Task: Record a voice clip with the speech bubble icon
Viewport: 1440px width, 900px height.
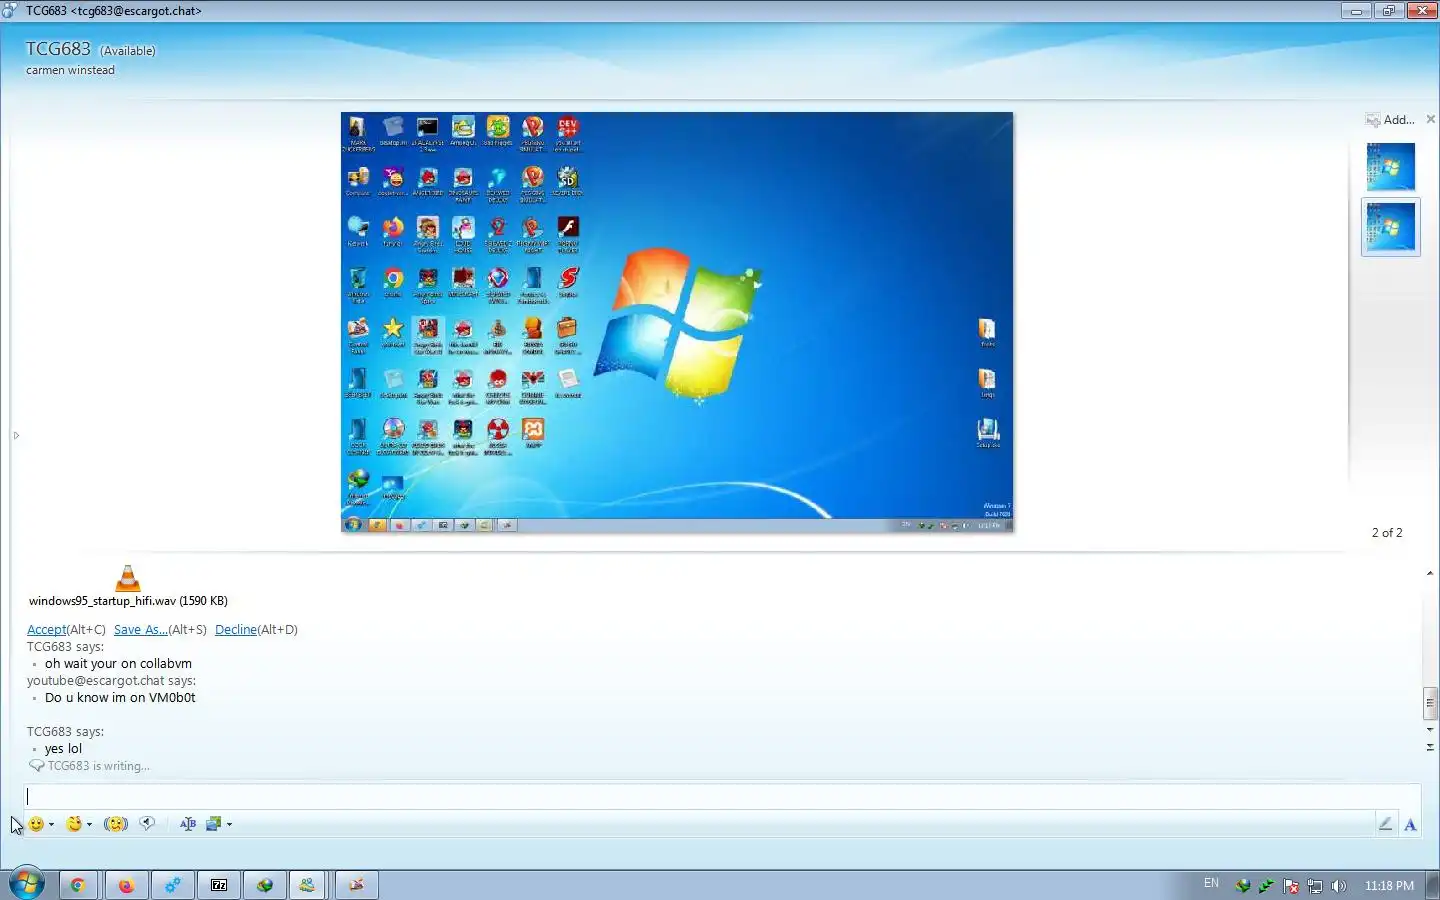Action: 147,824
